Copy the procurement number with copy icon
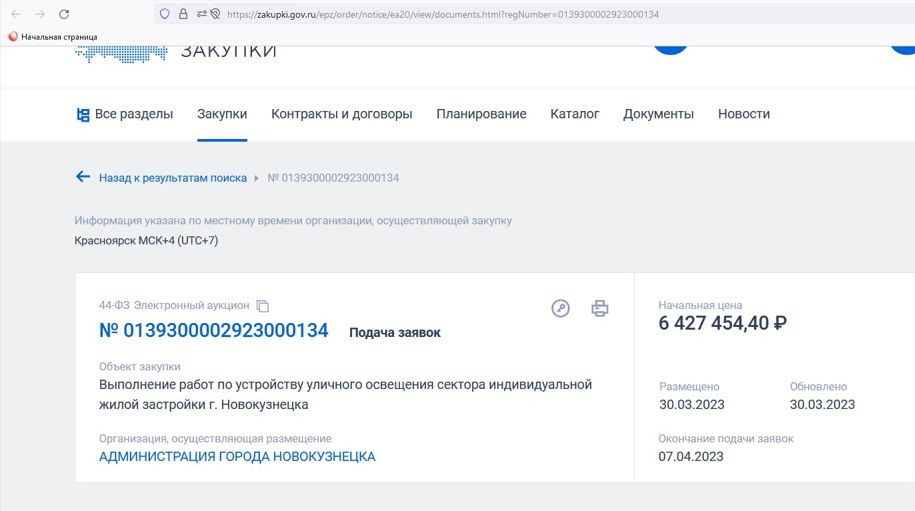Screen dimensions: 915x511 click(263, 306)
